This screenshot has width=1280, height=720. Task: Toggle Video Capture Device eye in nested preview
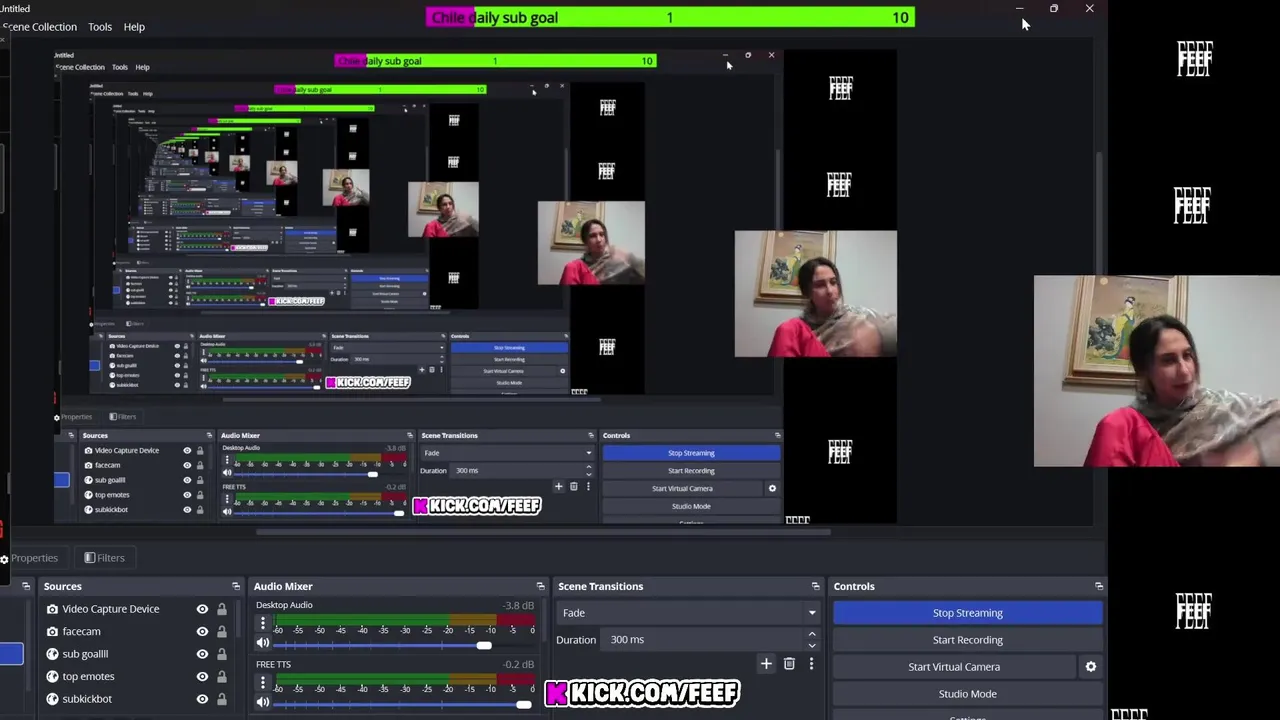tap(187, 451)
